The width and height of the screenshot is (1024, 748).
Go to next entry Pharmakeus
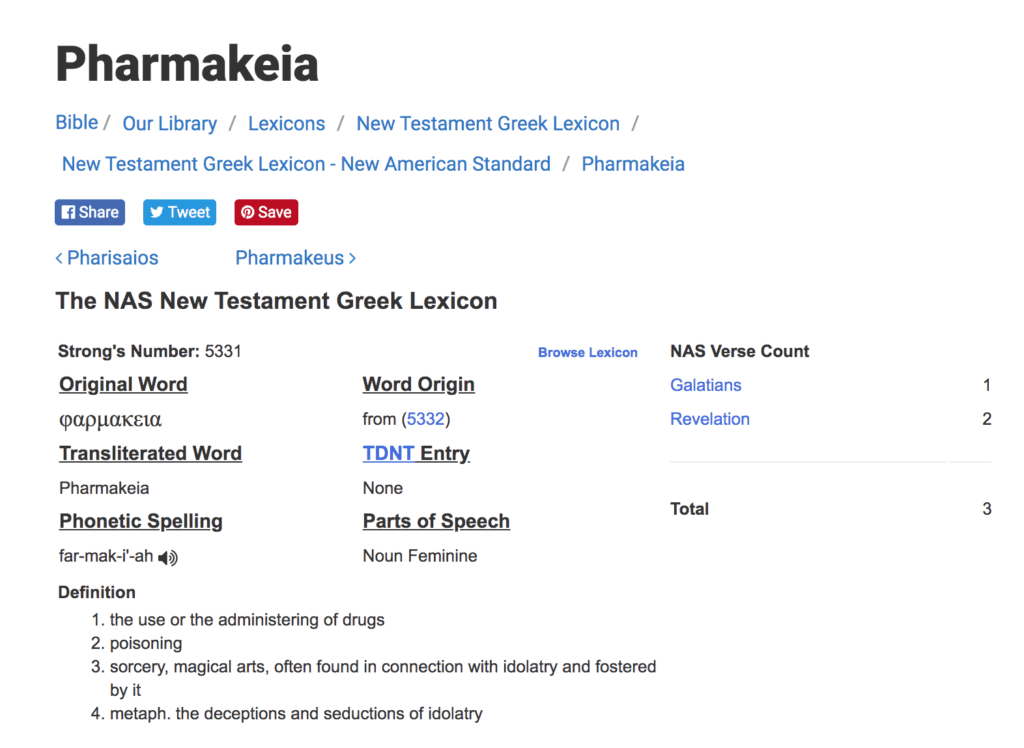tap(295, 258)
